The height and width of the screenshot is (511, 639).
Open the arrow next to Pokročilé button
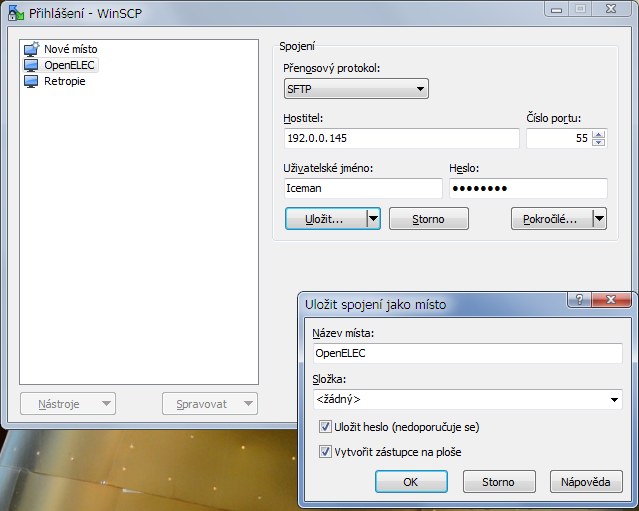(599, 219)
